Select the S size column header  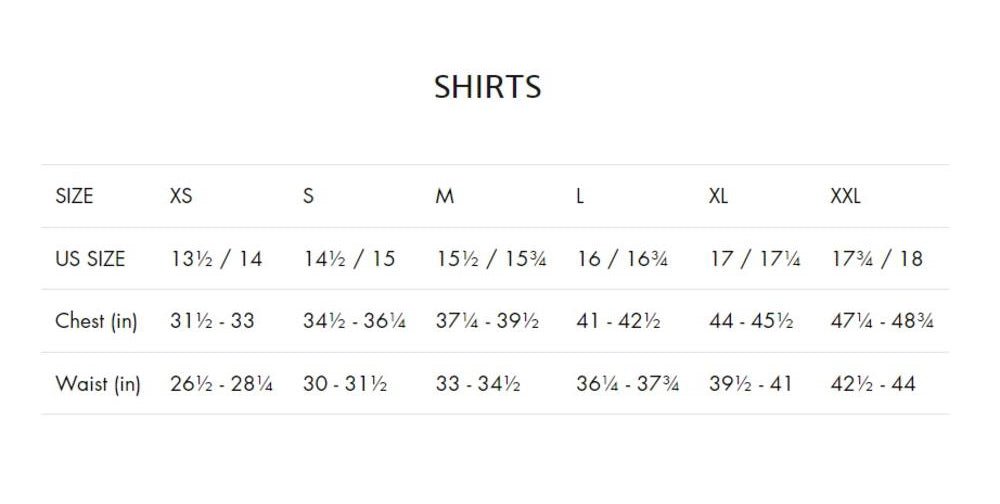(x=308, y=196)
